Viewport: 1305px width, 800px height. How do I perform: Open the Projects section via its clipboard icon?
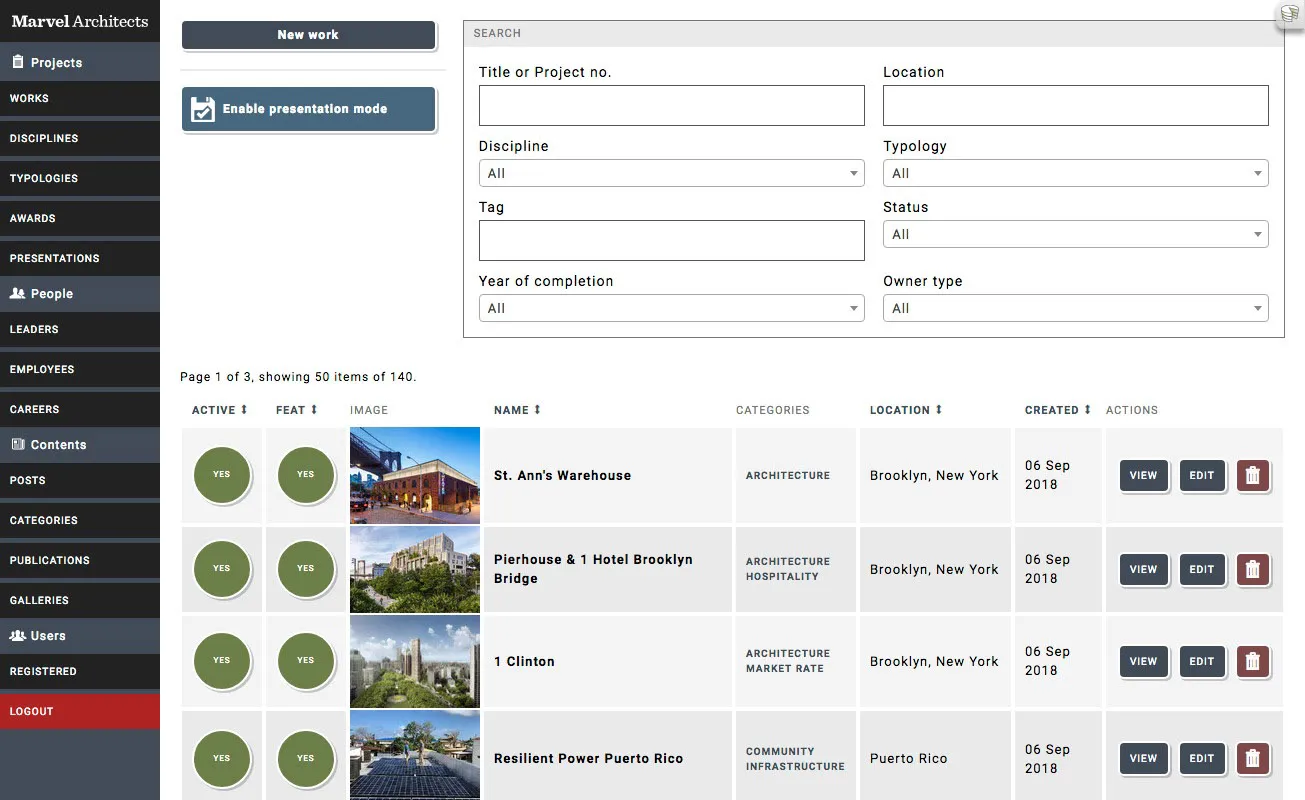[x=16, y=62]
